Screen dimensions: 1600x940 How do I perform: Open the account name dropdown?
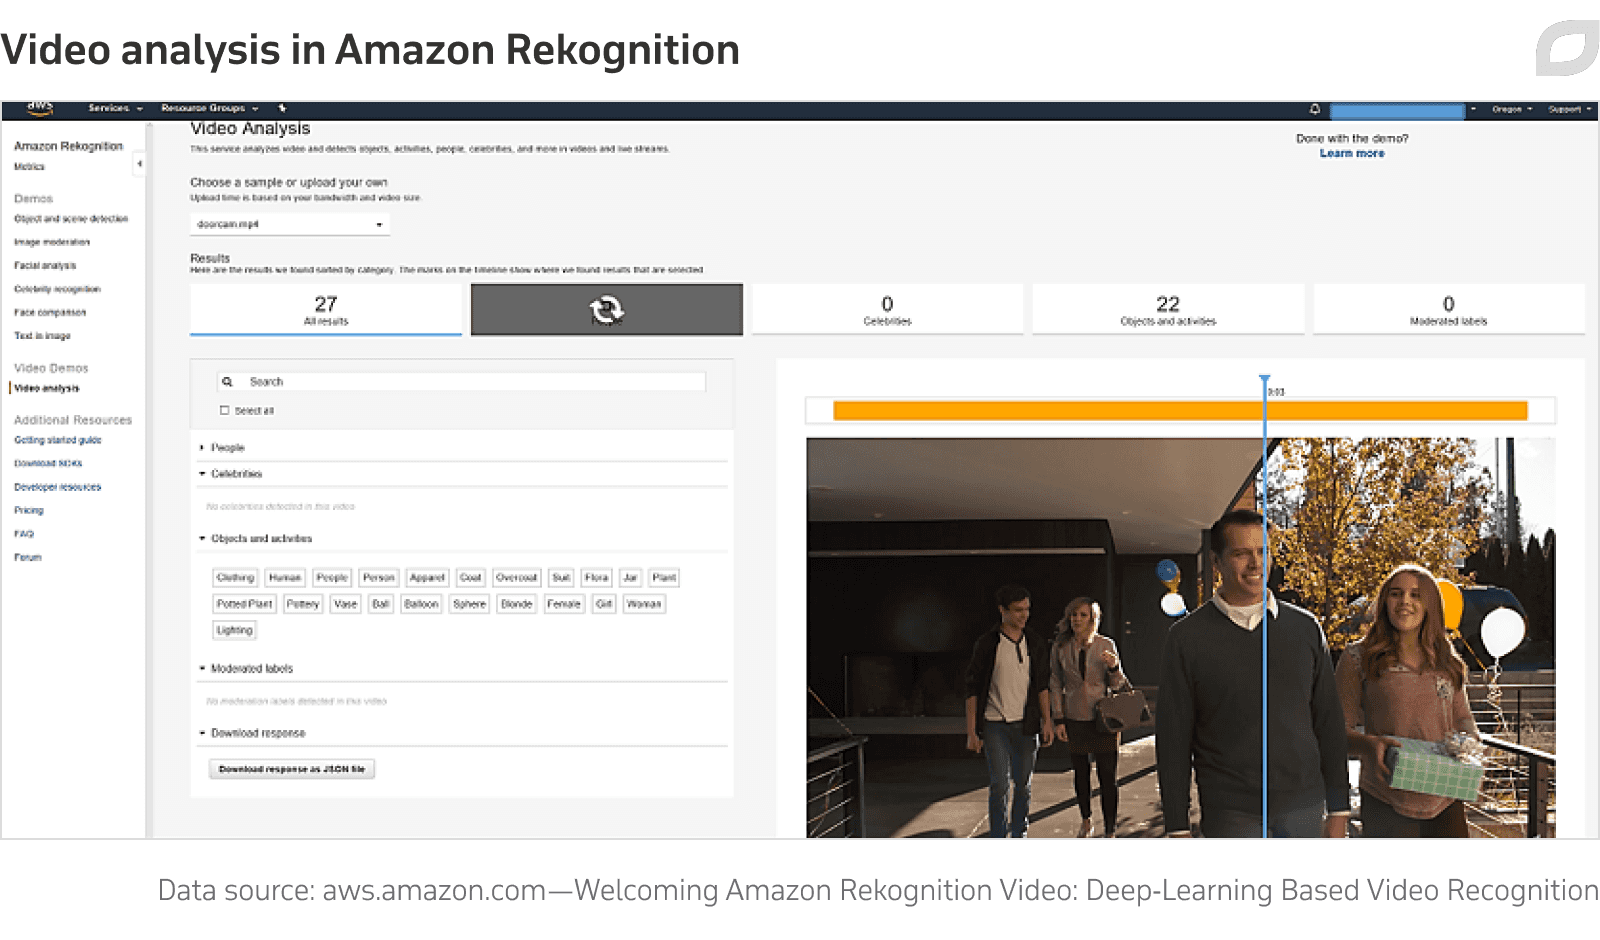pyautogui.click(x=1402, y=110)
